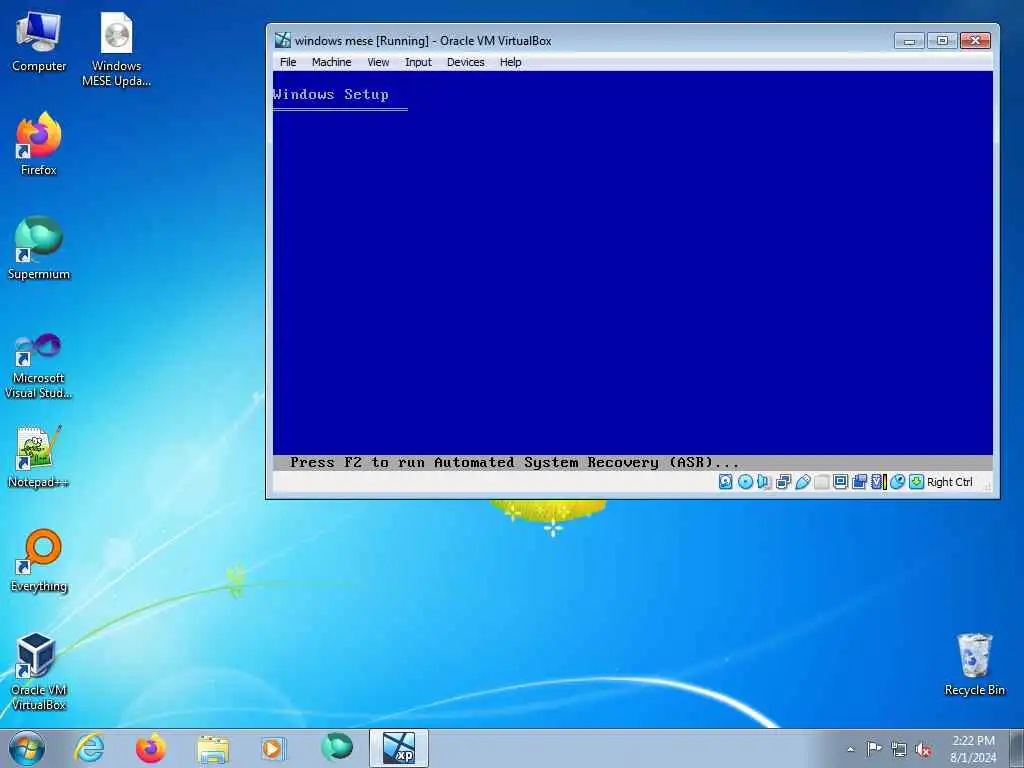Select the Firefox desktop shortcut
The width and height of the screenshot is (1024, 768).
click(x=39, y=144)
